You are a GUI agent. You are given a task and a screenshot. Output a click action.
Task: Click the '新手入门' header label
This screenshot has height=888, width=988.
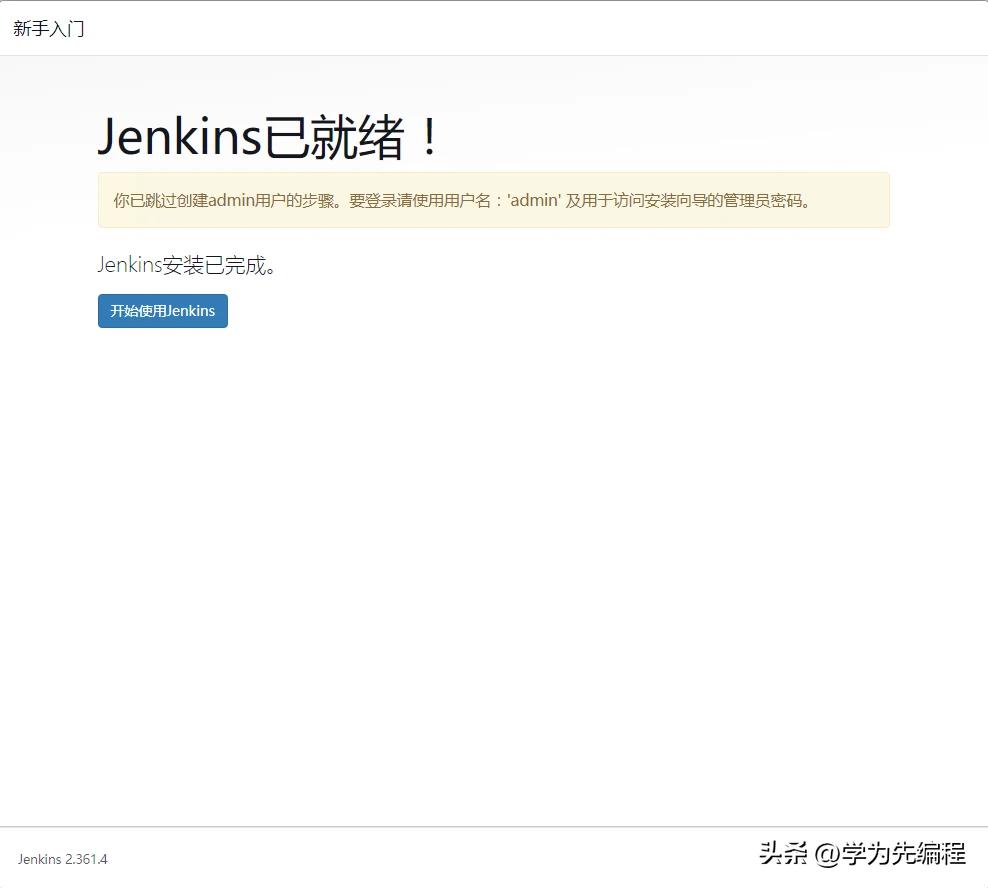(x=48, y=28)
